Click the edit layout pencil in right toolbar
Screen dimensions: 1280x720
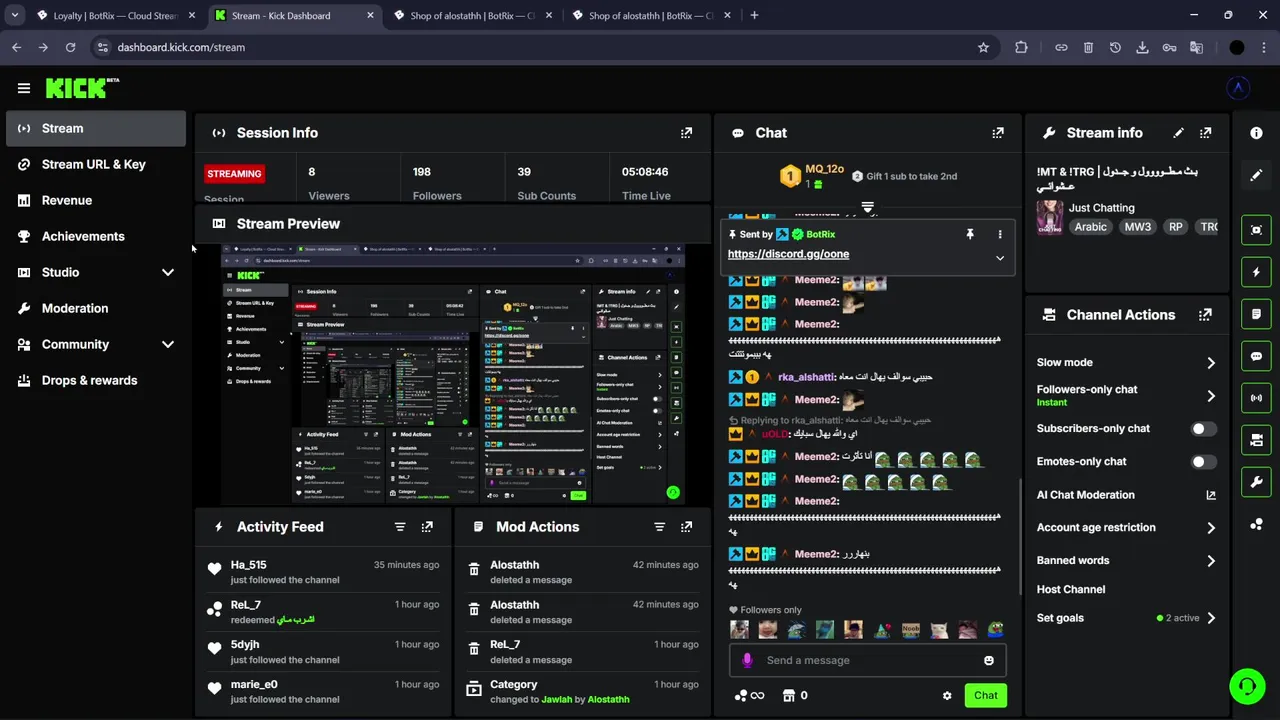pyautogui.click(x=1256, y=175)
